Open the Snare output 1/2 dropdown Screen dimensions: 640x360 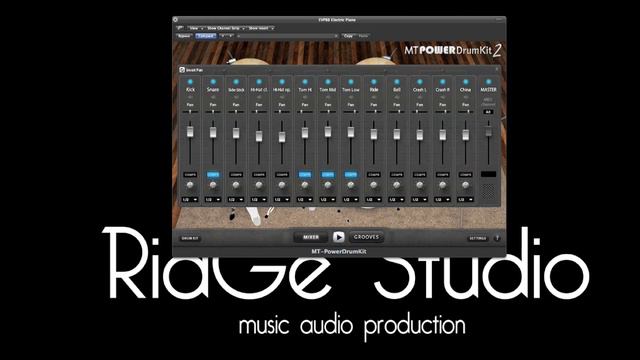pos(213,200)
